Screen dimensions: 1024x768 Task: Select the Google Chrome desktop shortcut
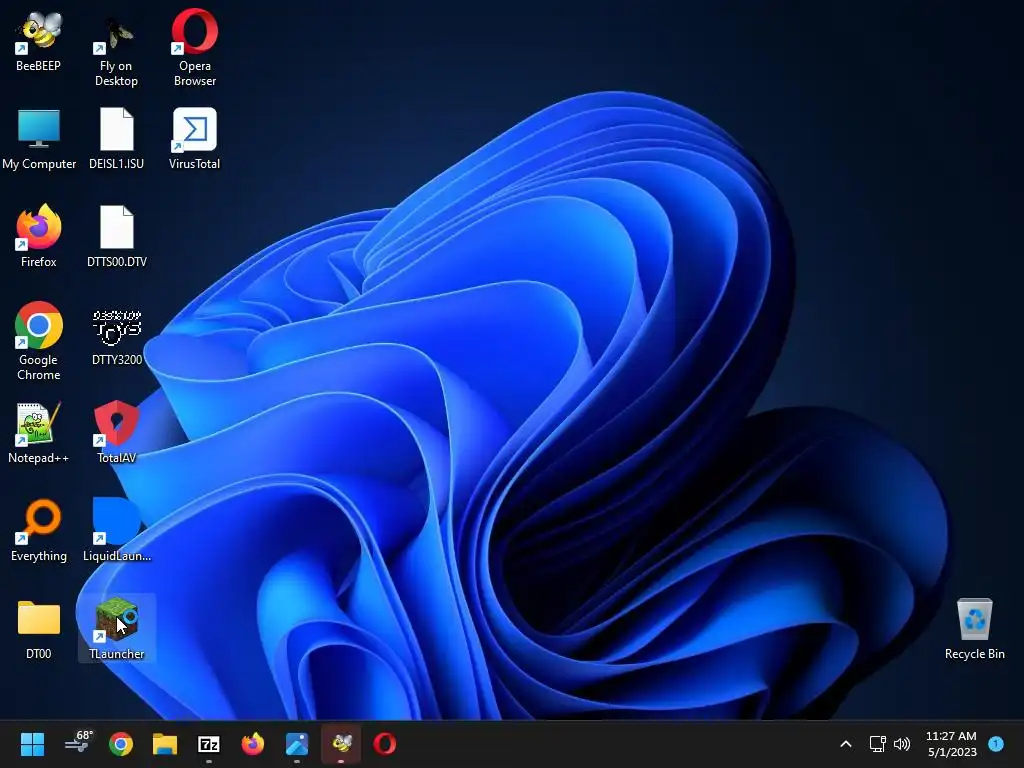[x=39, y=342]
